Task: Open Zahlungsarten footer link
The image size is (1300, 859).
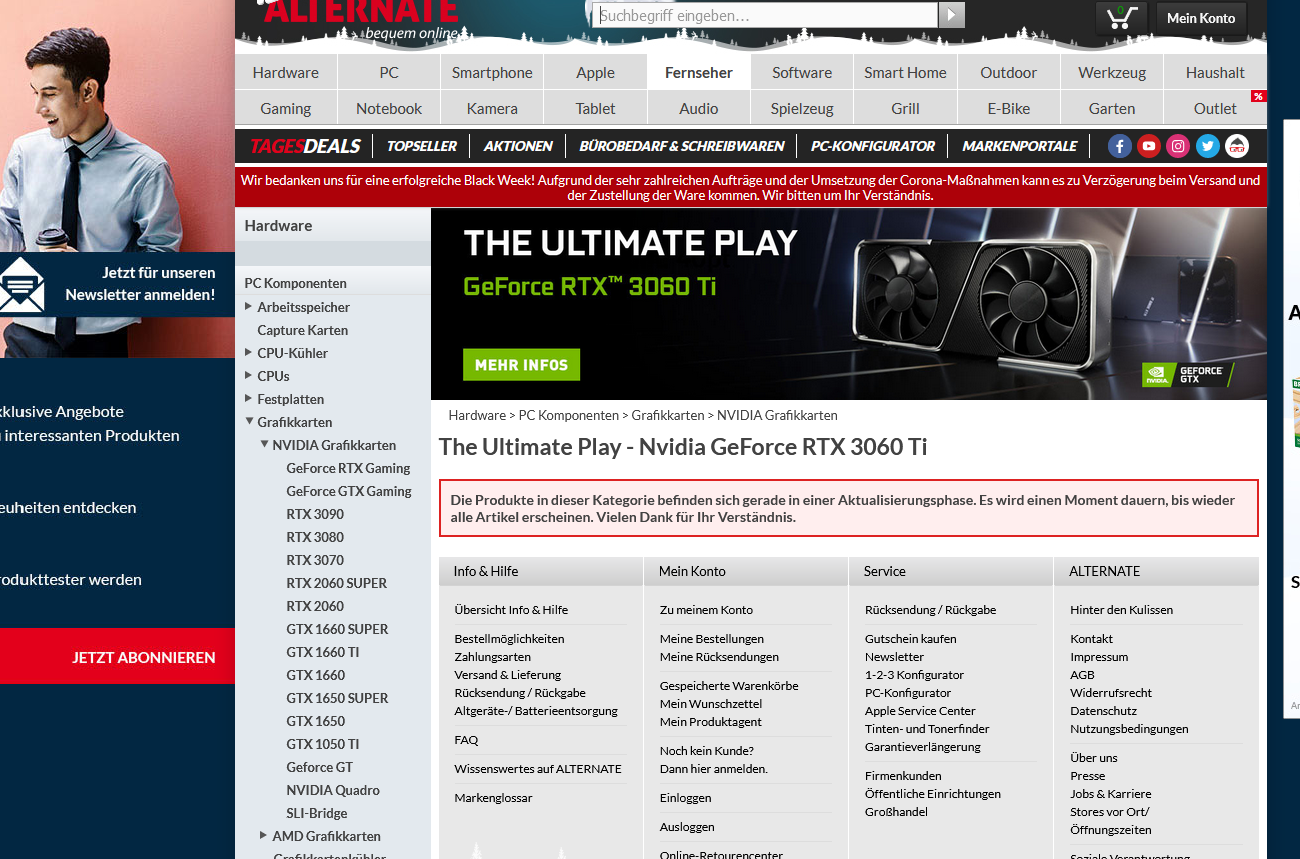Action: pyautogui.click(x=493, y=657)
